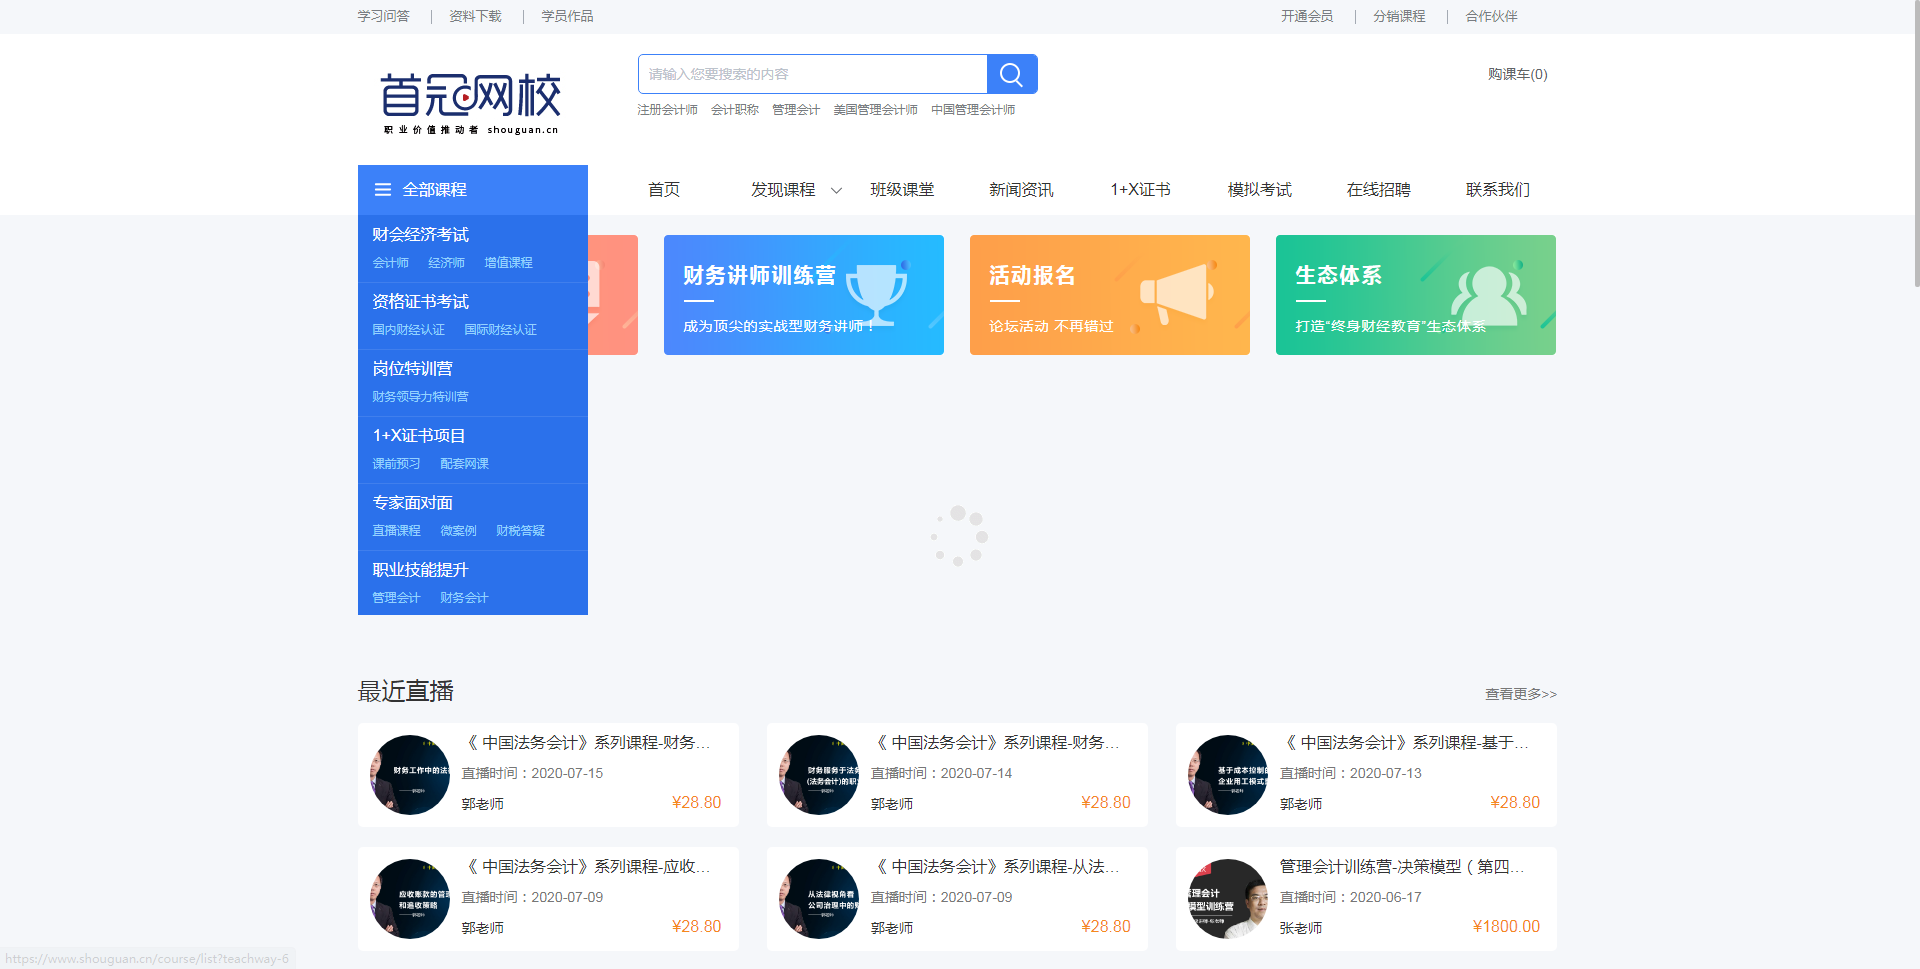
Task: Expand the 发现课程 dropdown arrow
Action: point(837,190)
